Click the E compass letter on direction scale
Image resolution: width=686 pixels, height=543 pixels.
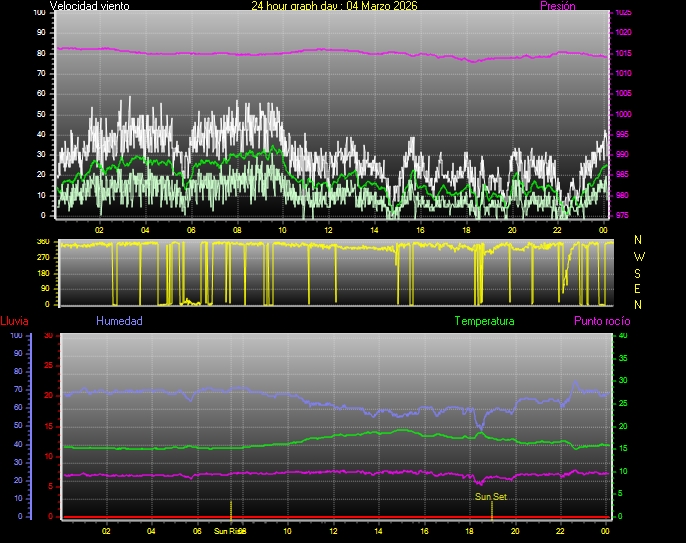639,288
